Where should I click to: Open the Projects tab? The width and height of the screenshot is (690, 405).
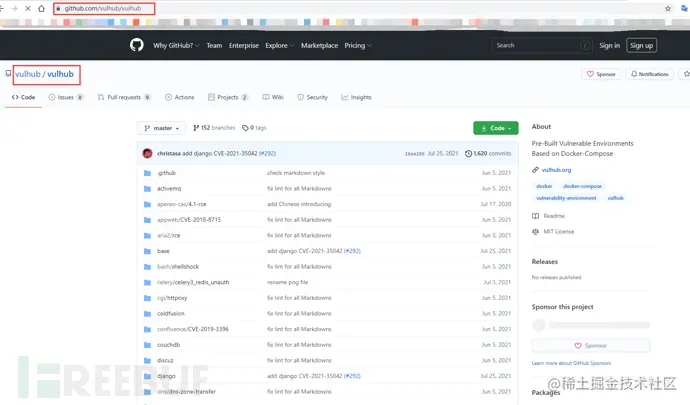(228, 97)
